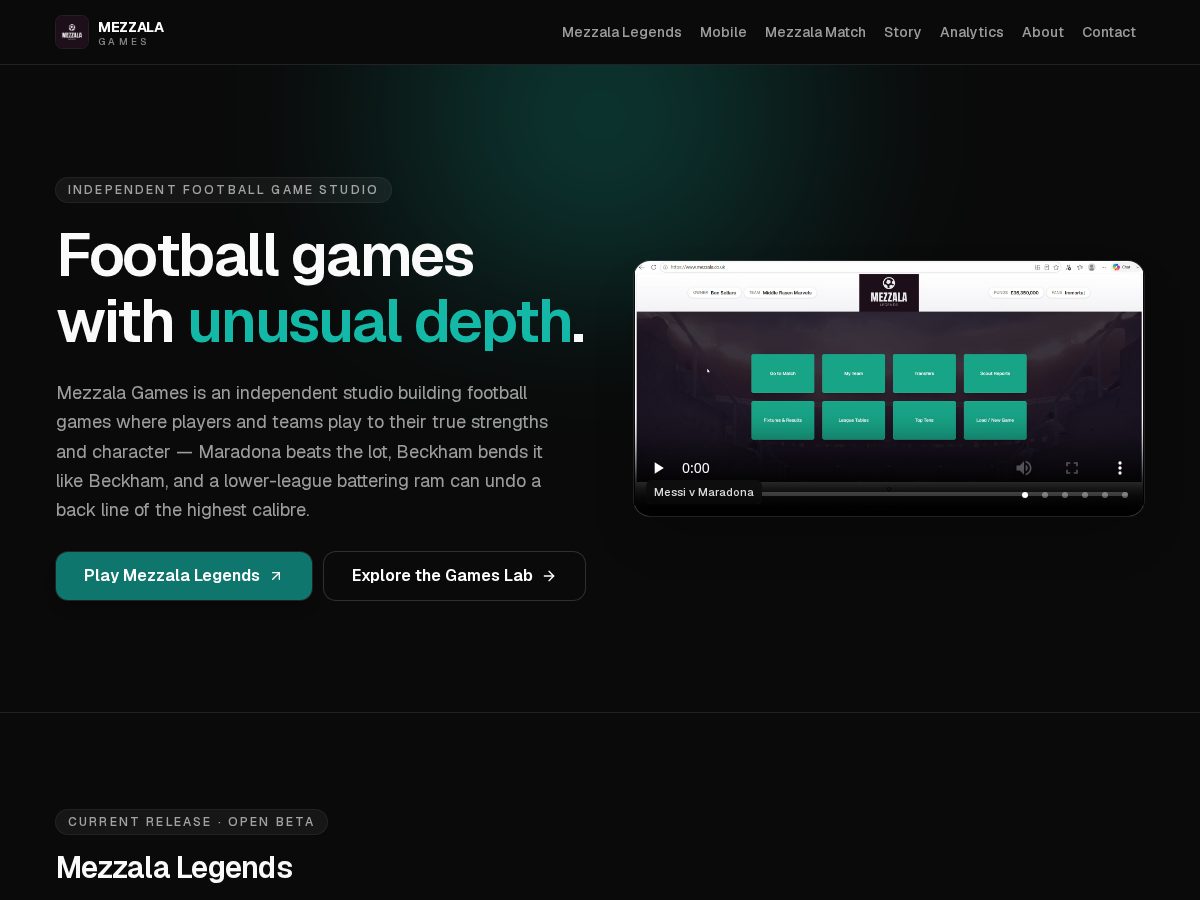
Task: Click the Play Mezzala Legends button
Action: point(184,576)
